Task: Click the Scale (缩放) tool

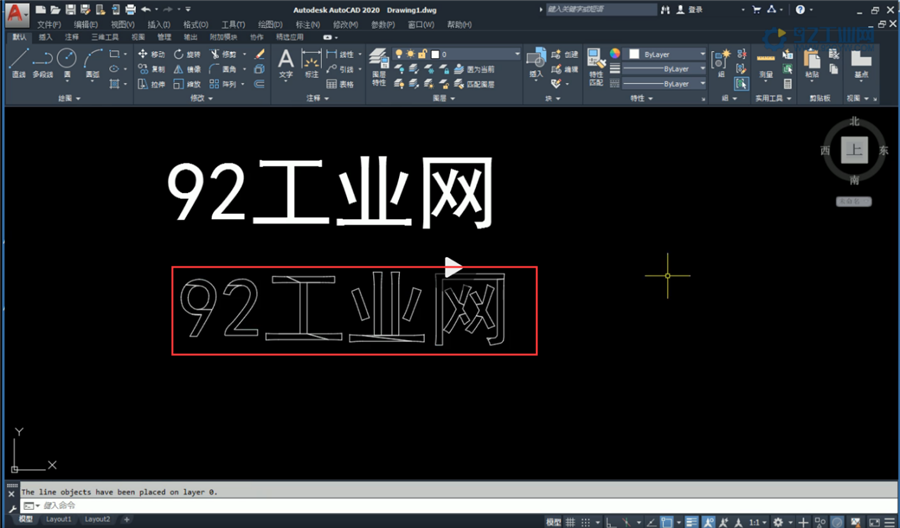Action: point(187,84)
